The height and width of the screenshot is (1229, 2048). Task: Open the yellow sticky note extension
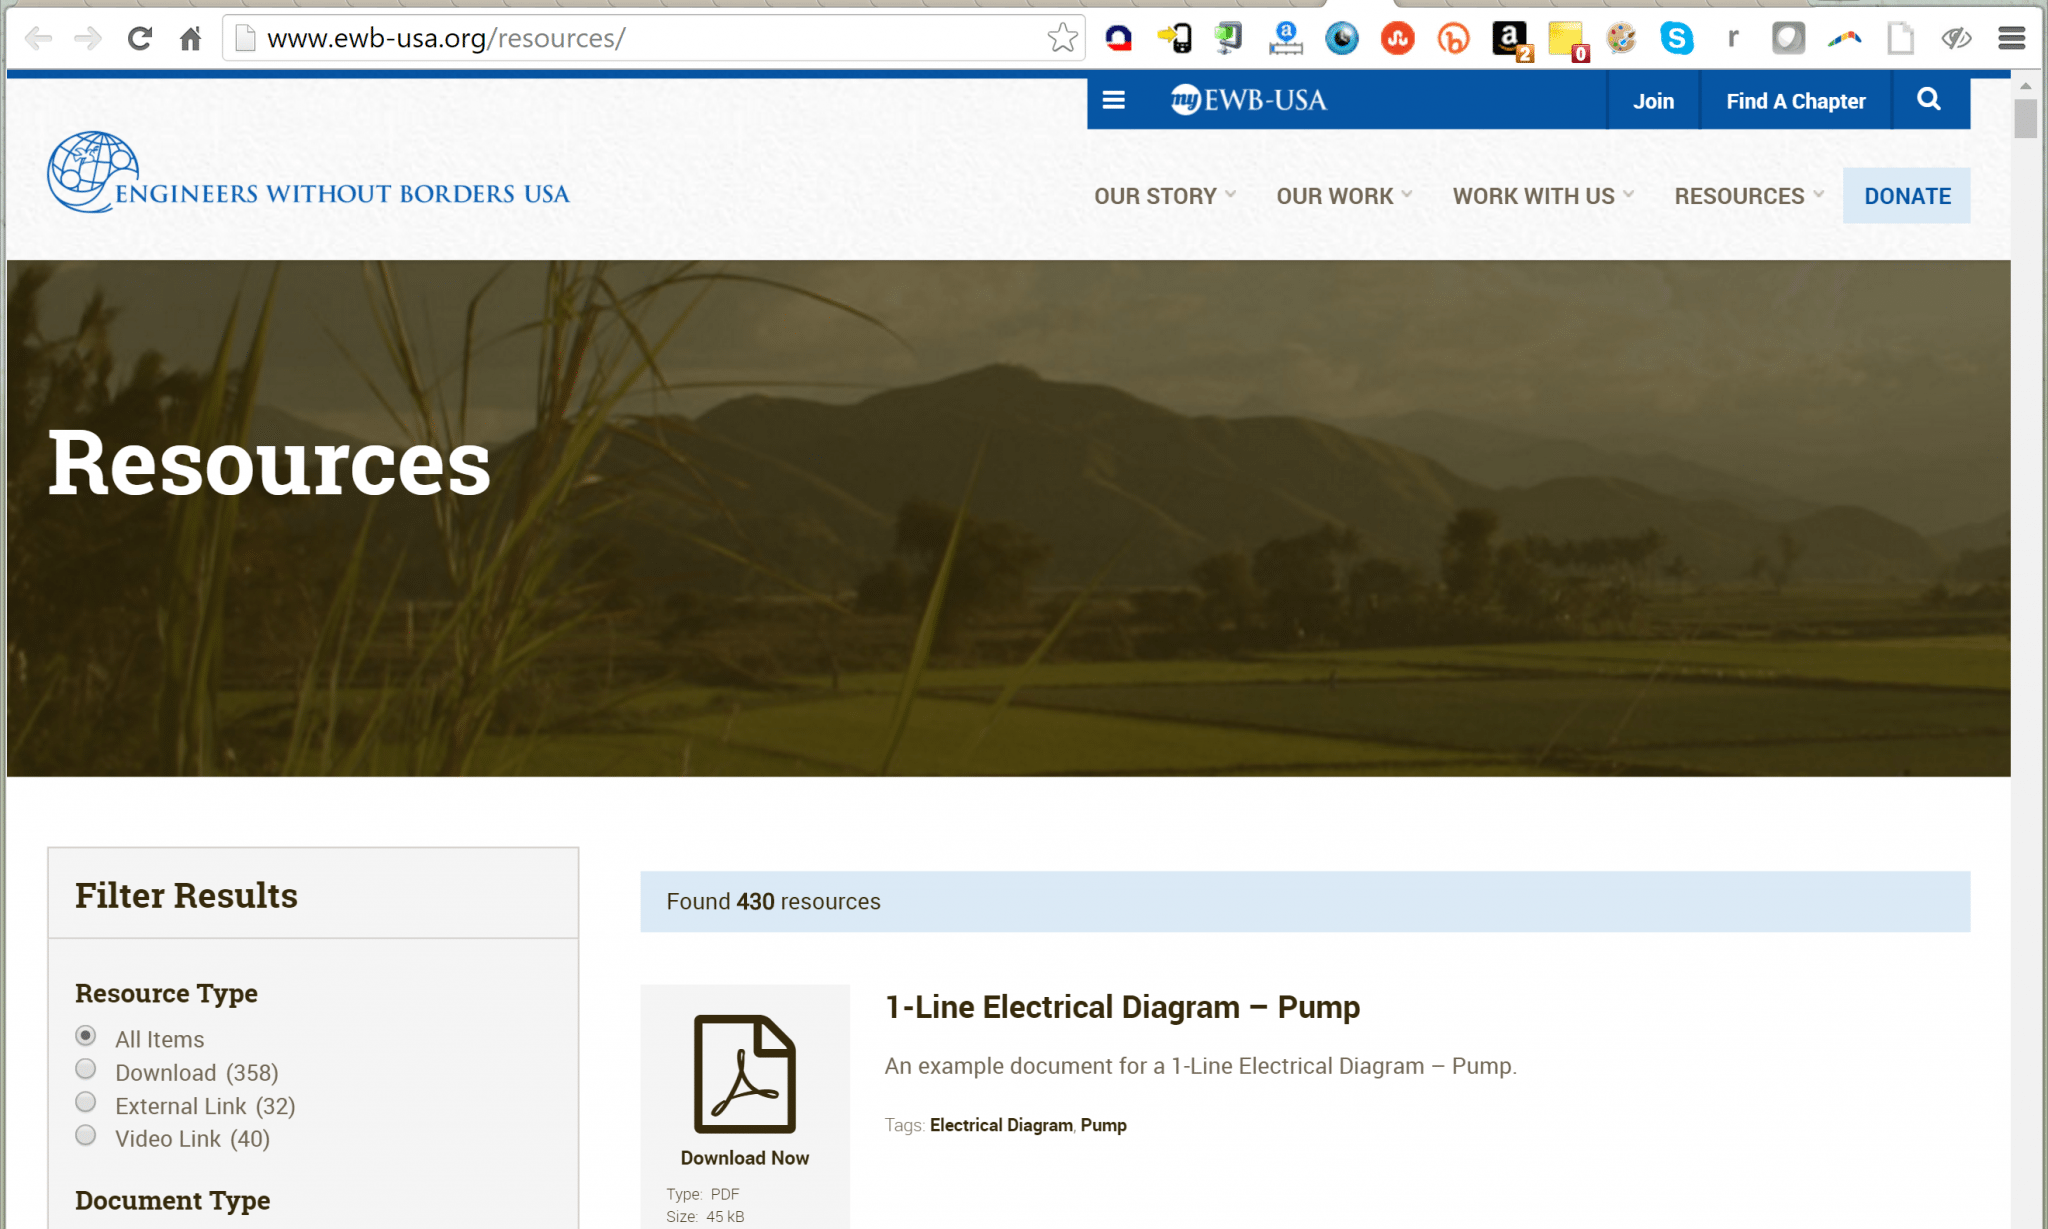click(1568, 41)
